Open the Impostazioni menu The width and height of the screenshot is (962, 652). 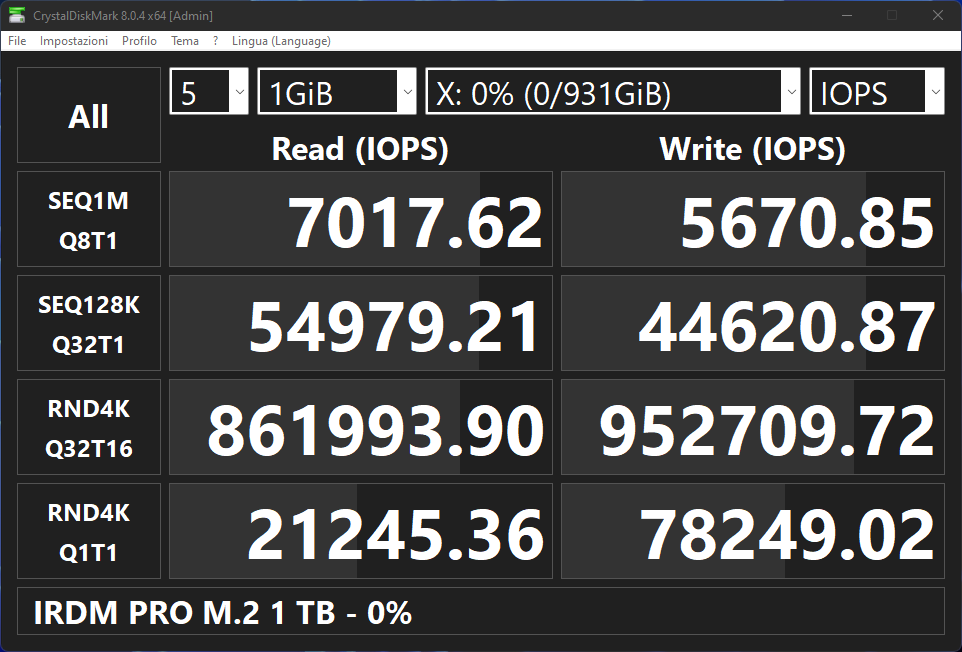[74, 41]
